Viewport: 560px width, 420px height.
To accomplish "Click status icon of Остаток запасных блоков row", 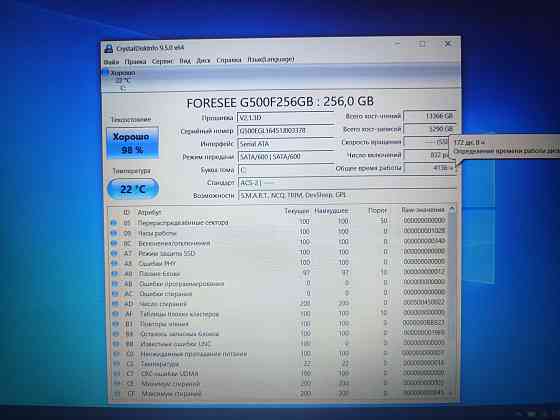I will pyautogui.click(x=116, y=334).
